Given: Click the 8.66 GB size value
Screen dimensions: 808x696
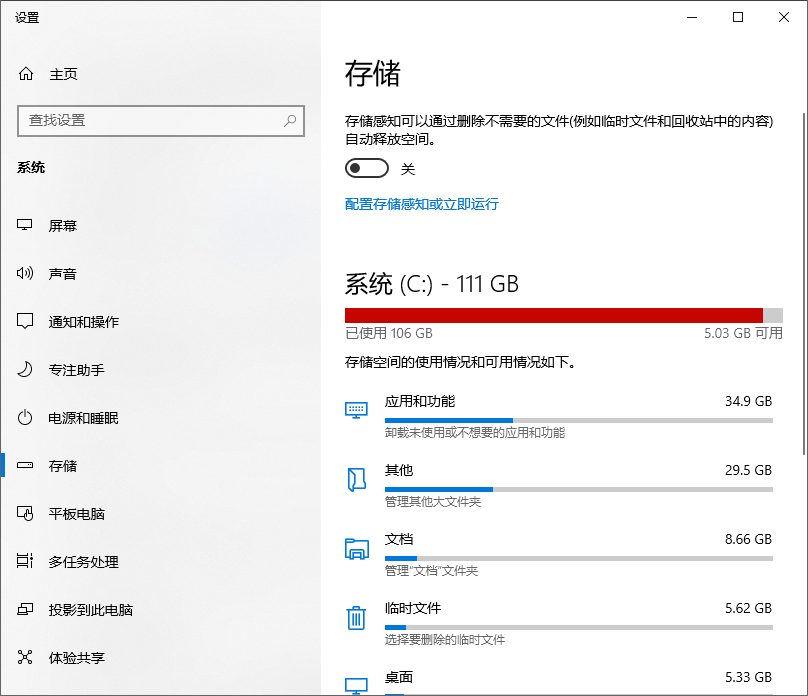Looking at the screenshot, I should pyautogui.click(x=748, y=539).
